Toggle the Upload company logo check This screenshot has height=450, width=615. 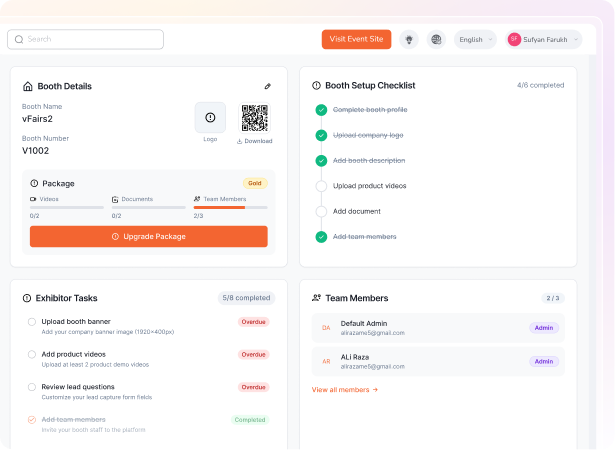coord(321,135)
